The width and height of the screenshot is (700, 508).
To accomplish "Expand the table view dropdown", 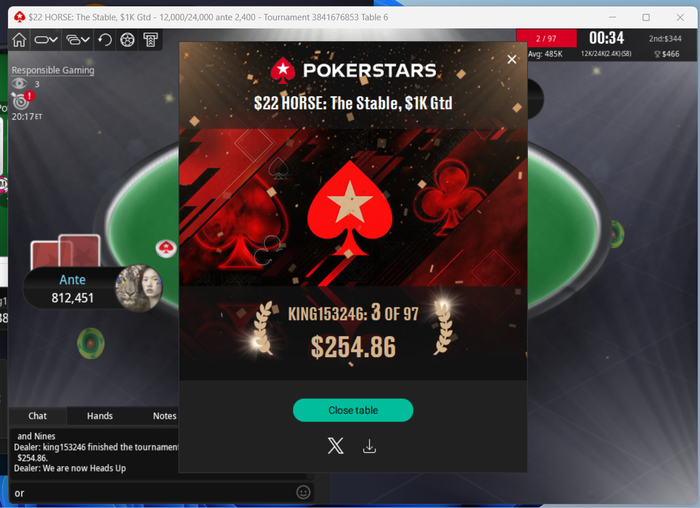I will tap(46, 40).
